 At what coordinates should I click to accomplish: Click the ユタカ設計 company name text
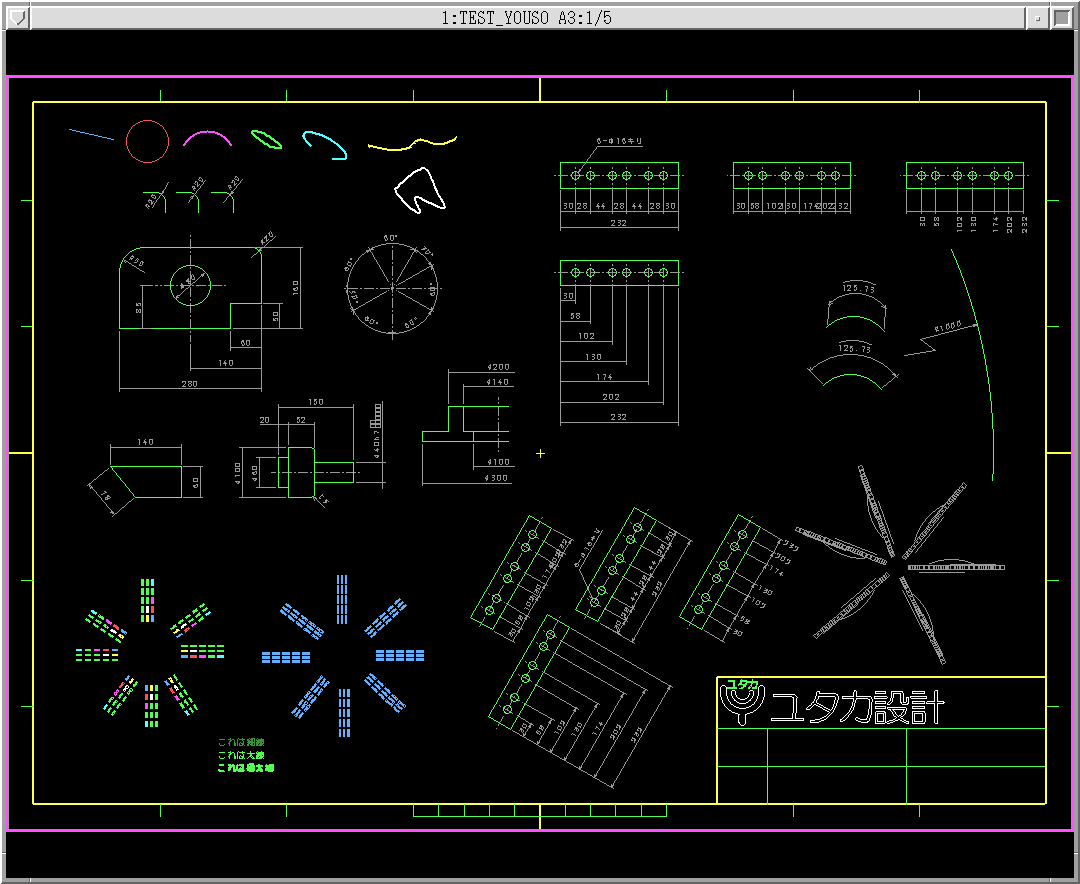click(857, 707)
